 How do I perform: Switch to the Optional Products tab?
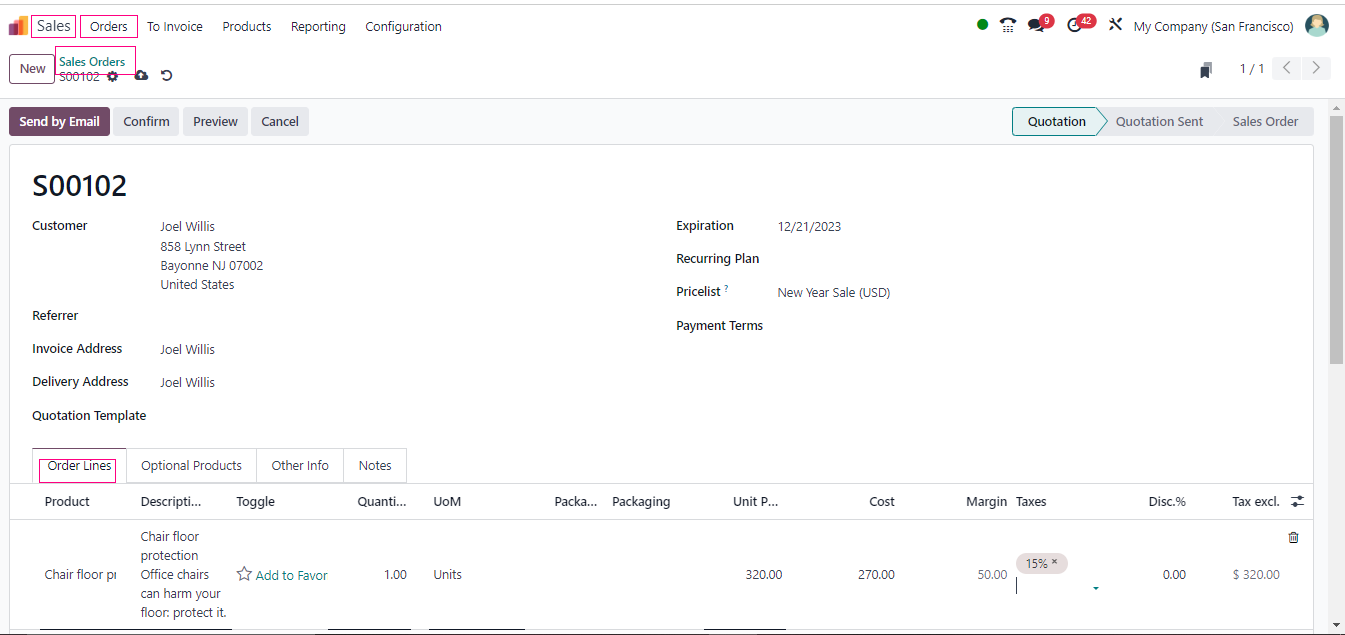pos(191,466)
